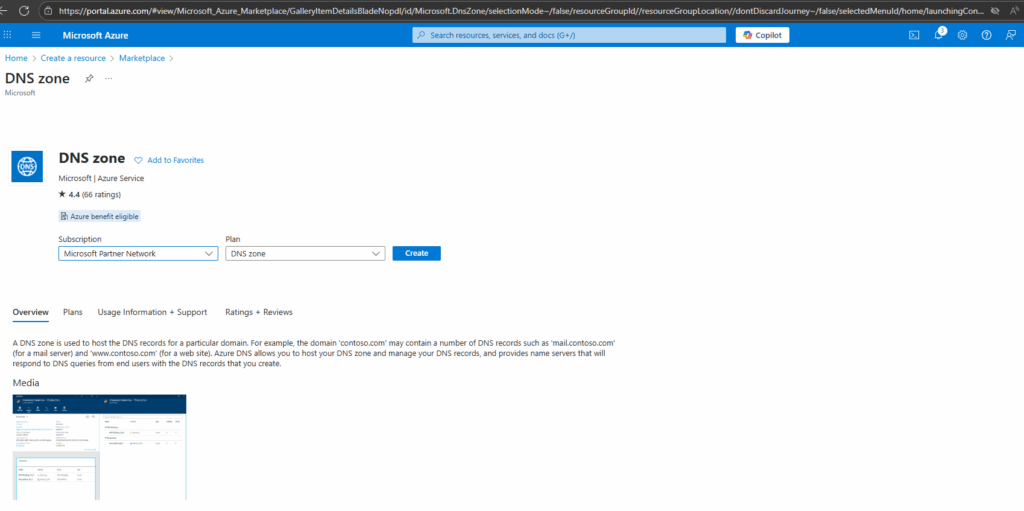1024x511 pixels.
Task: Open the Ratings + Reviews tab
Action: click(259, 312)
